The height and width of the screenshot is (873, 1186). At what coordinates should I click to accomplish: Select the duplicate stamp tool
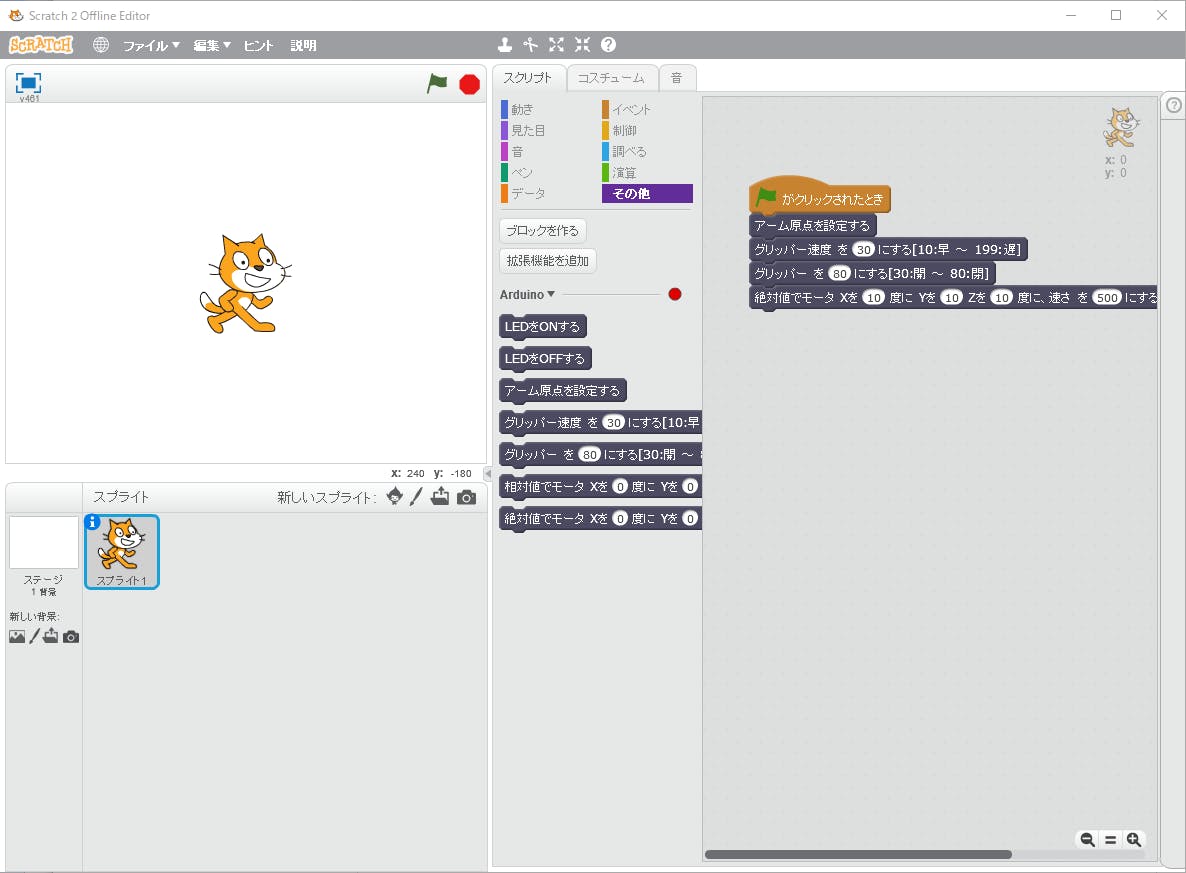[x=505, y=45]
